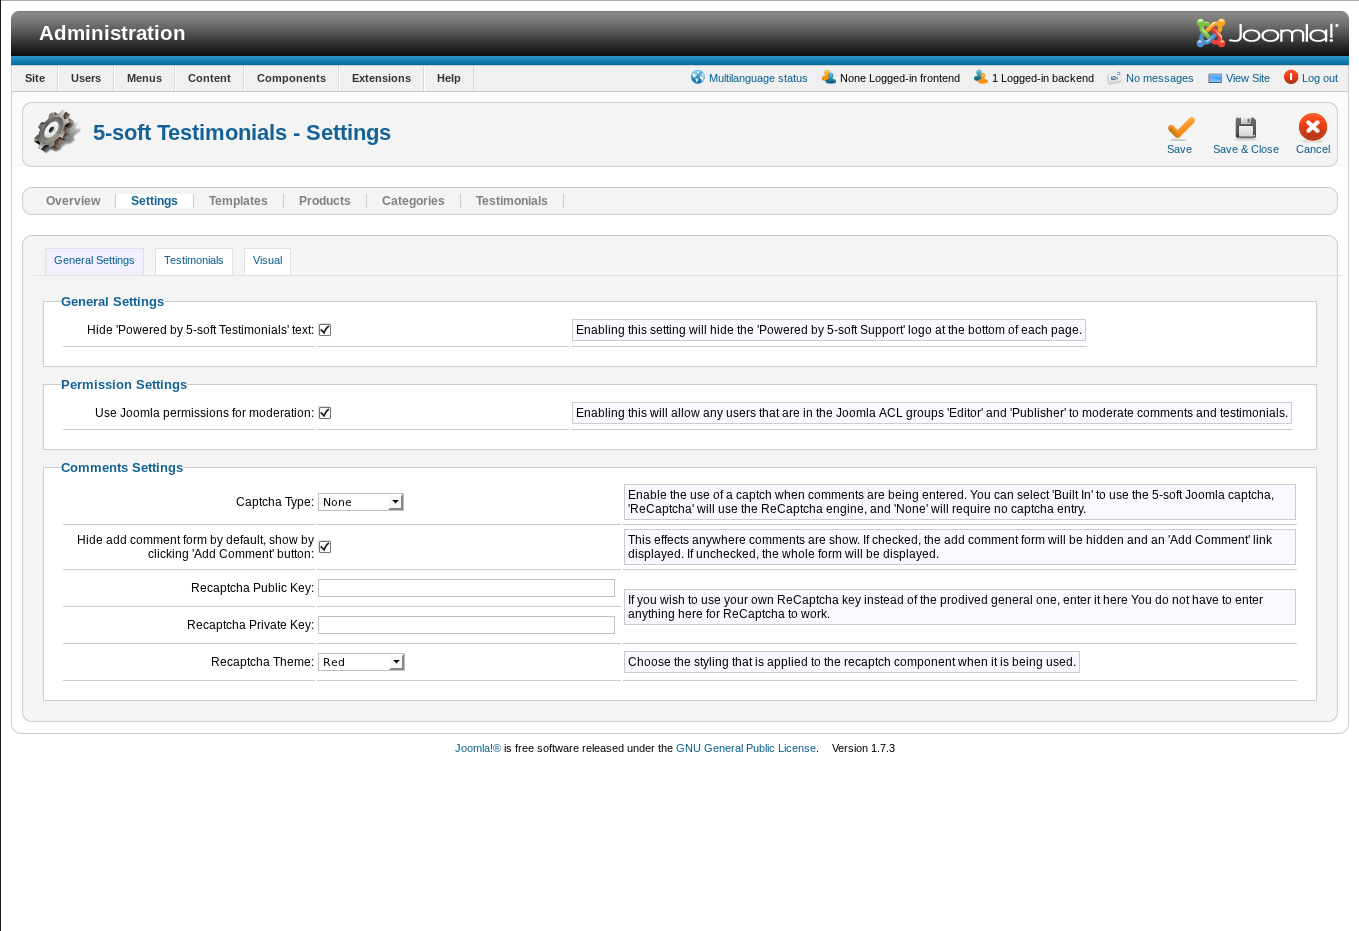This screenshot has height=931, width=1359.
Task: Open the Users menu
Action: pos(86,78)
